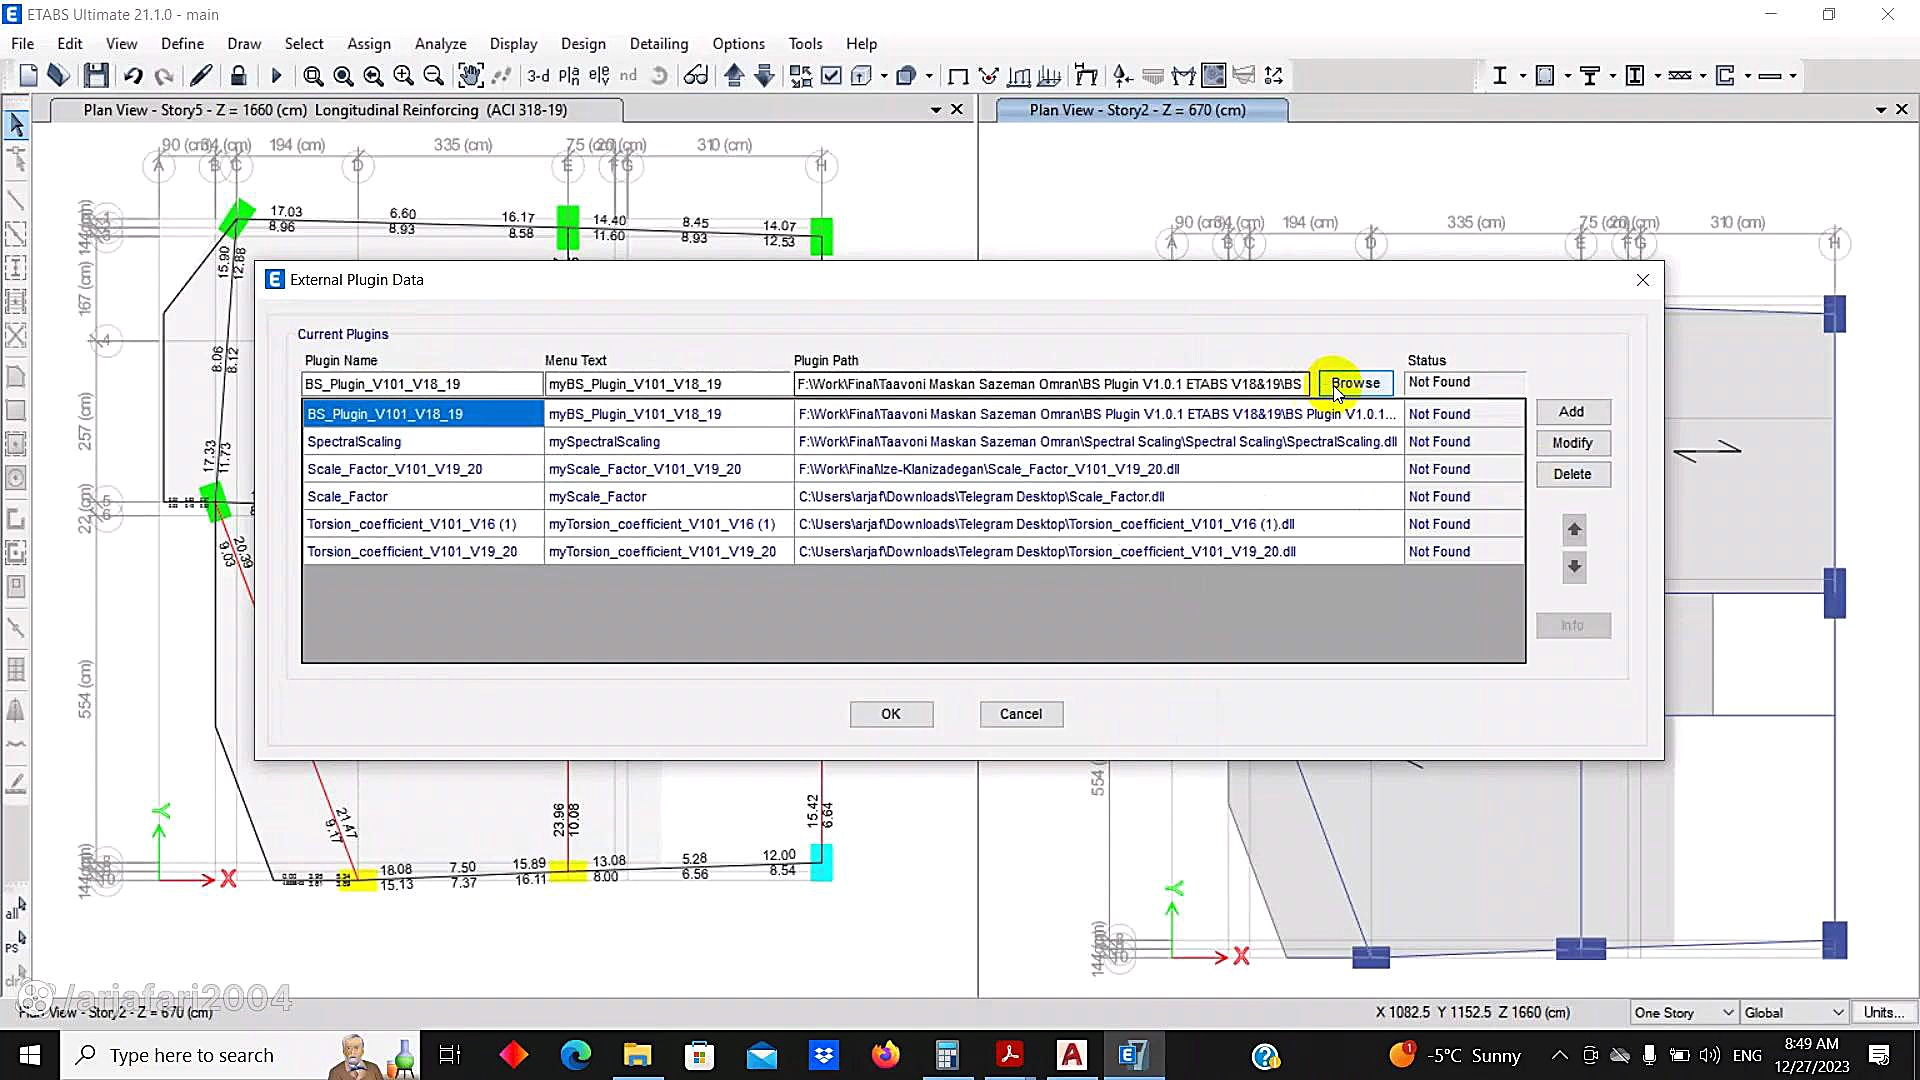
Task: Click the Lock/Unlock Model padlock icon
Action: [x=238, y=75]
